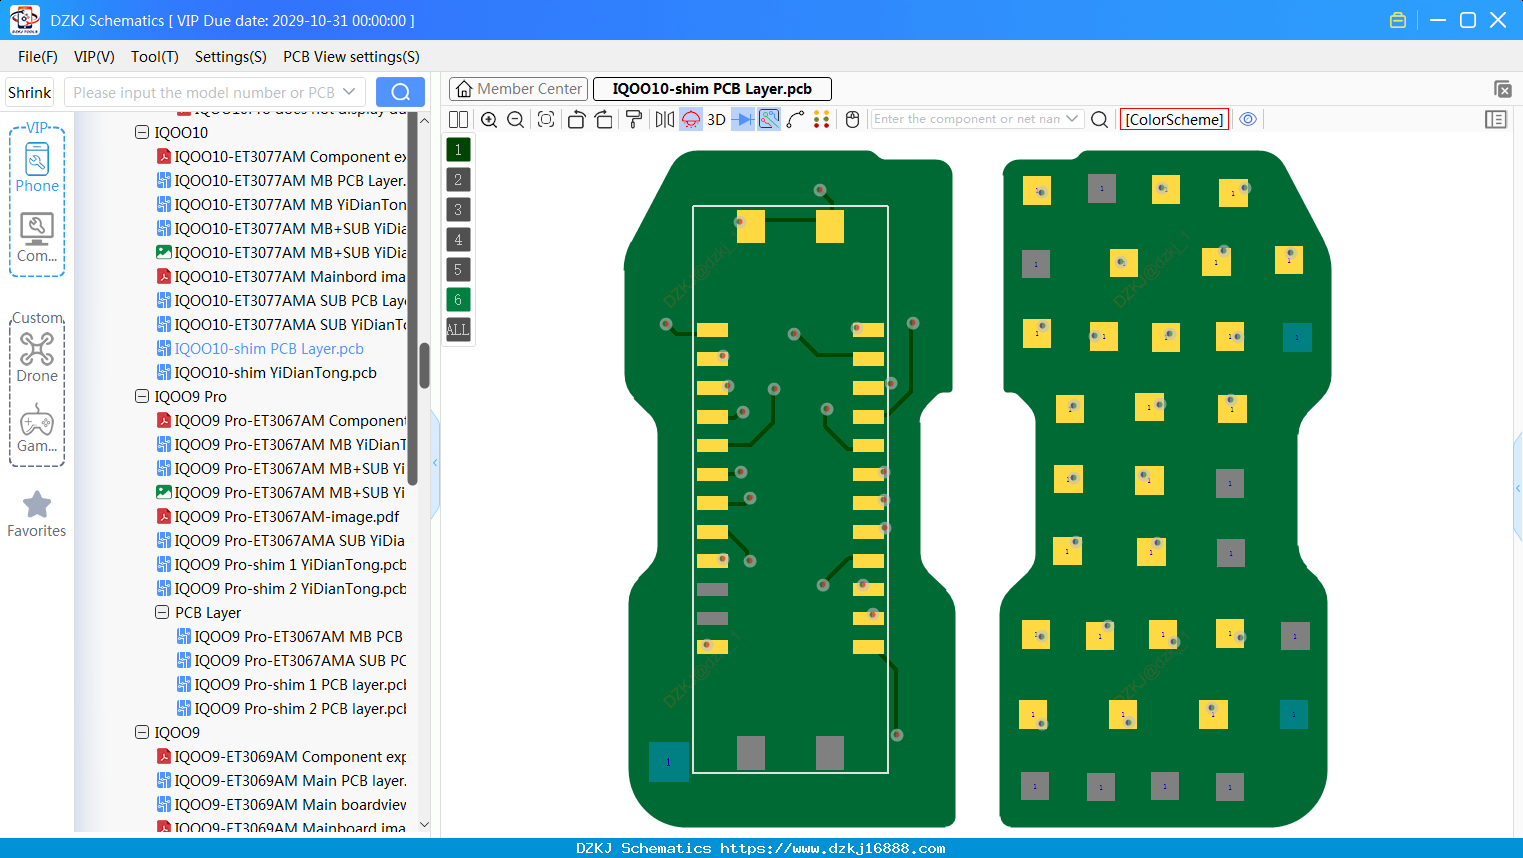
Task: Select the paint roller tool
Action: pos(634,119)
